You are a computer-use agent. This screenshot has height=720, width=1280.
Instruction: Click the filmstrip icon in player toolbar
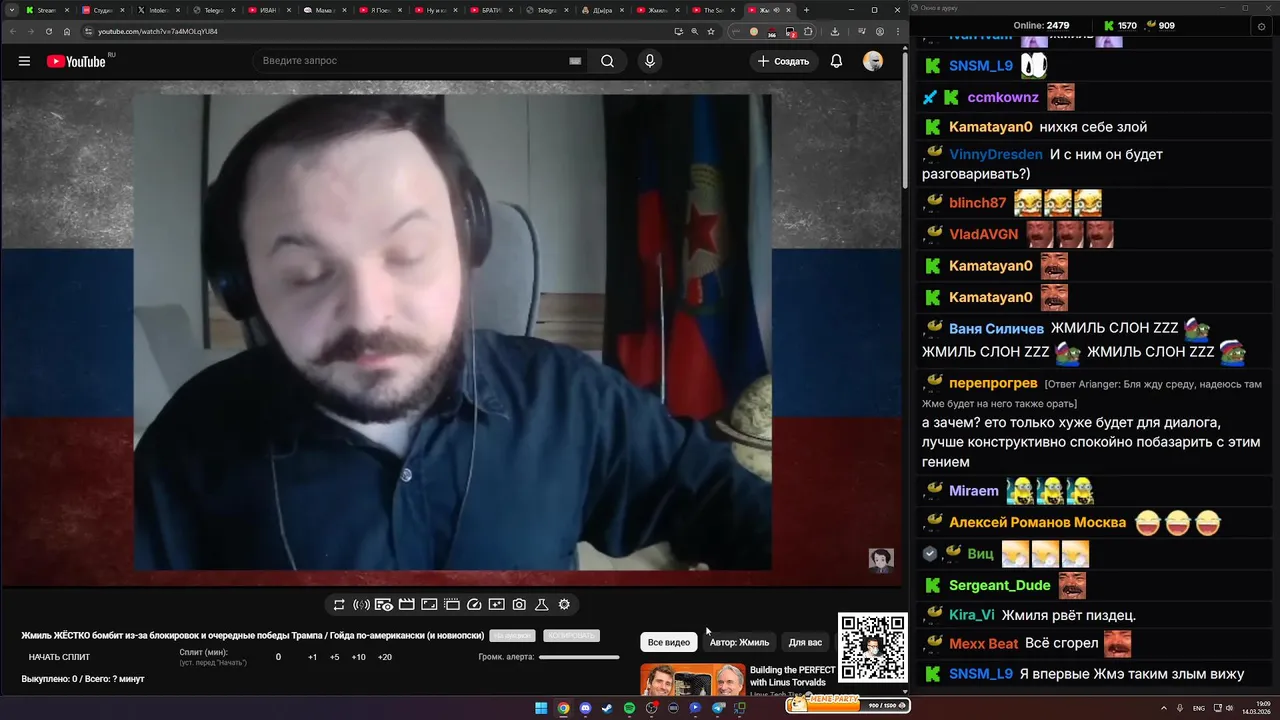(451, 605)
